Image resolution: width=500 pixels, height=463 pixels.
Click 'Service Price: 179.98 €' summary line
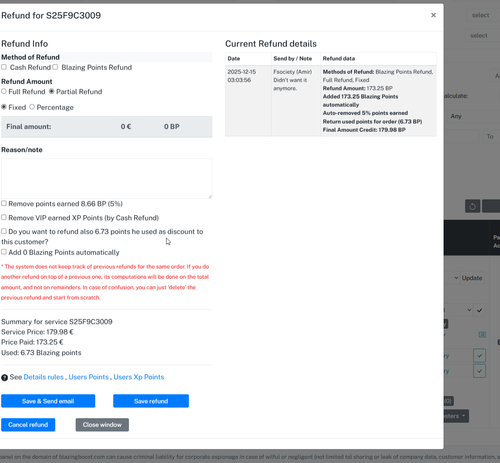[x=37, y=332]
